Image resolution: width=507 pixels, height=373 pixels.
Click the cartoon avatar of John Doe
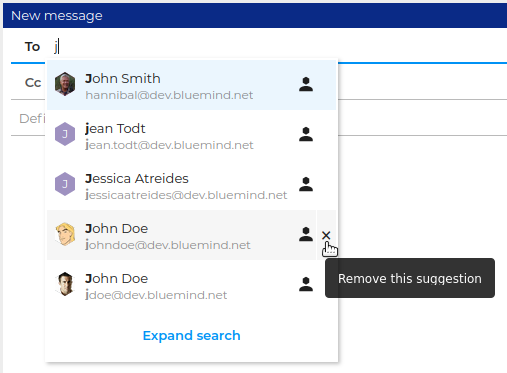click(x=65, y=234)
